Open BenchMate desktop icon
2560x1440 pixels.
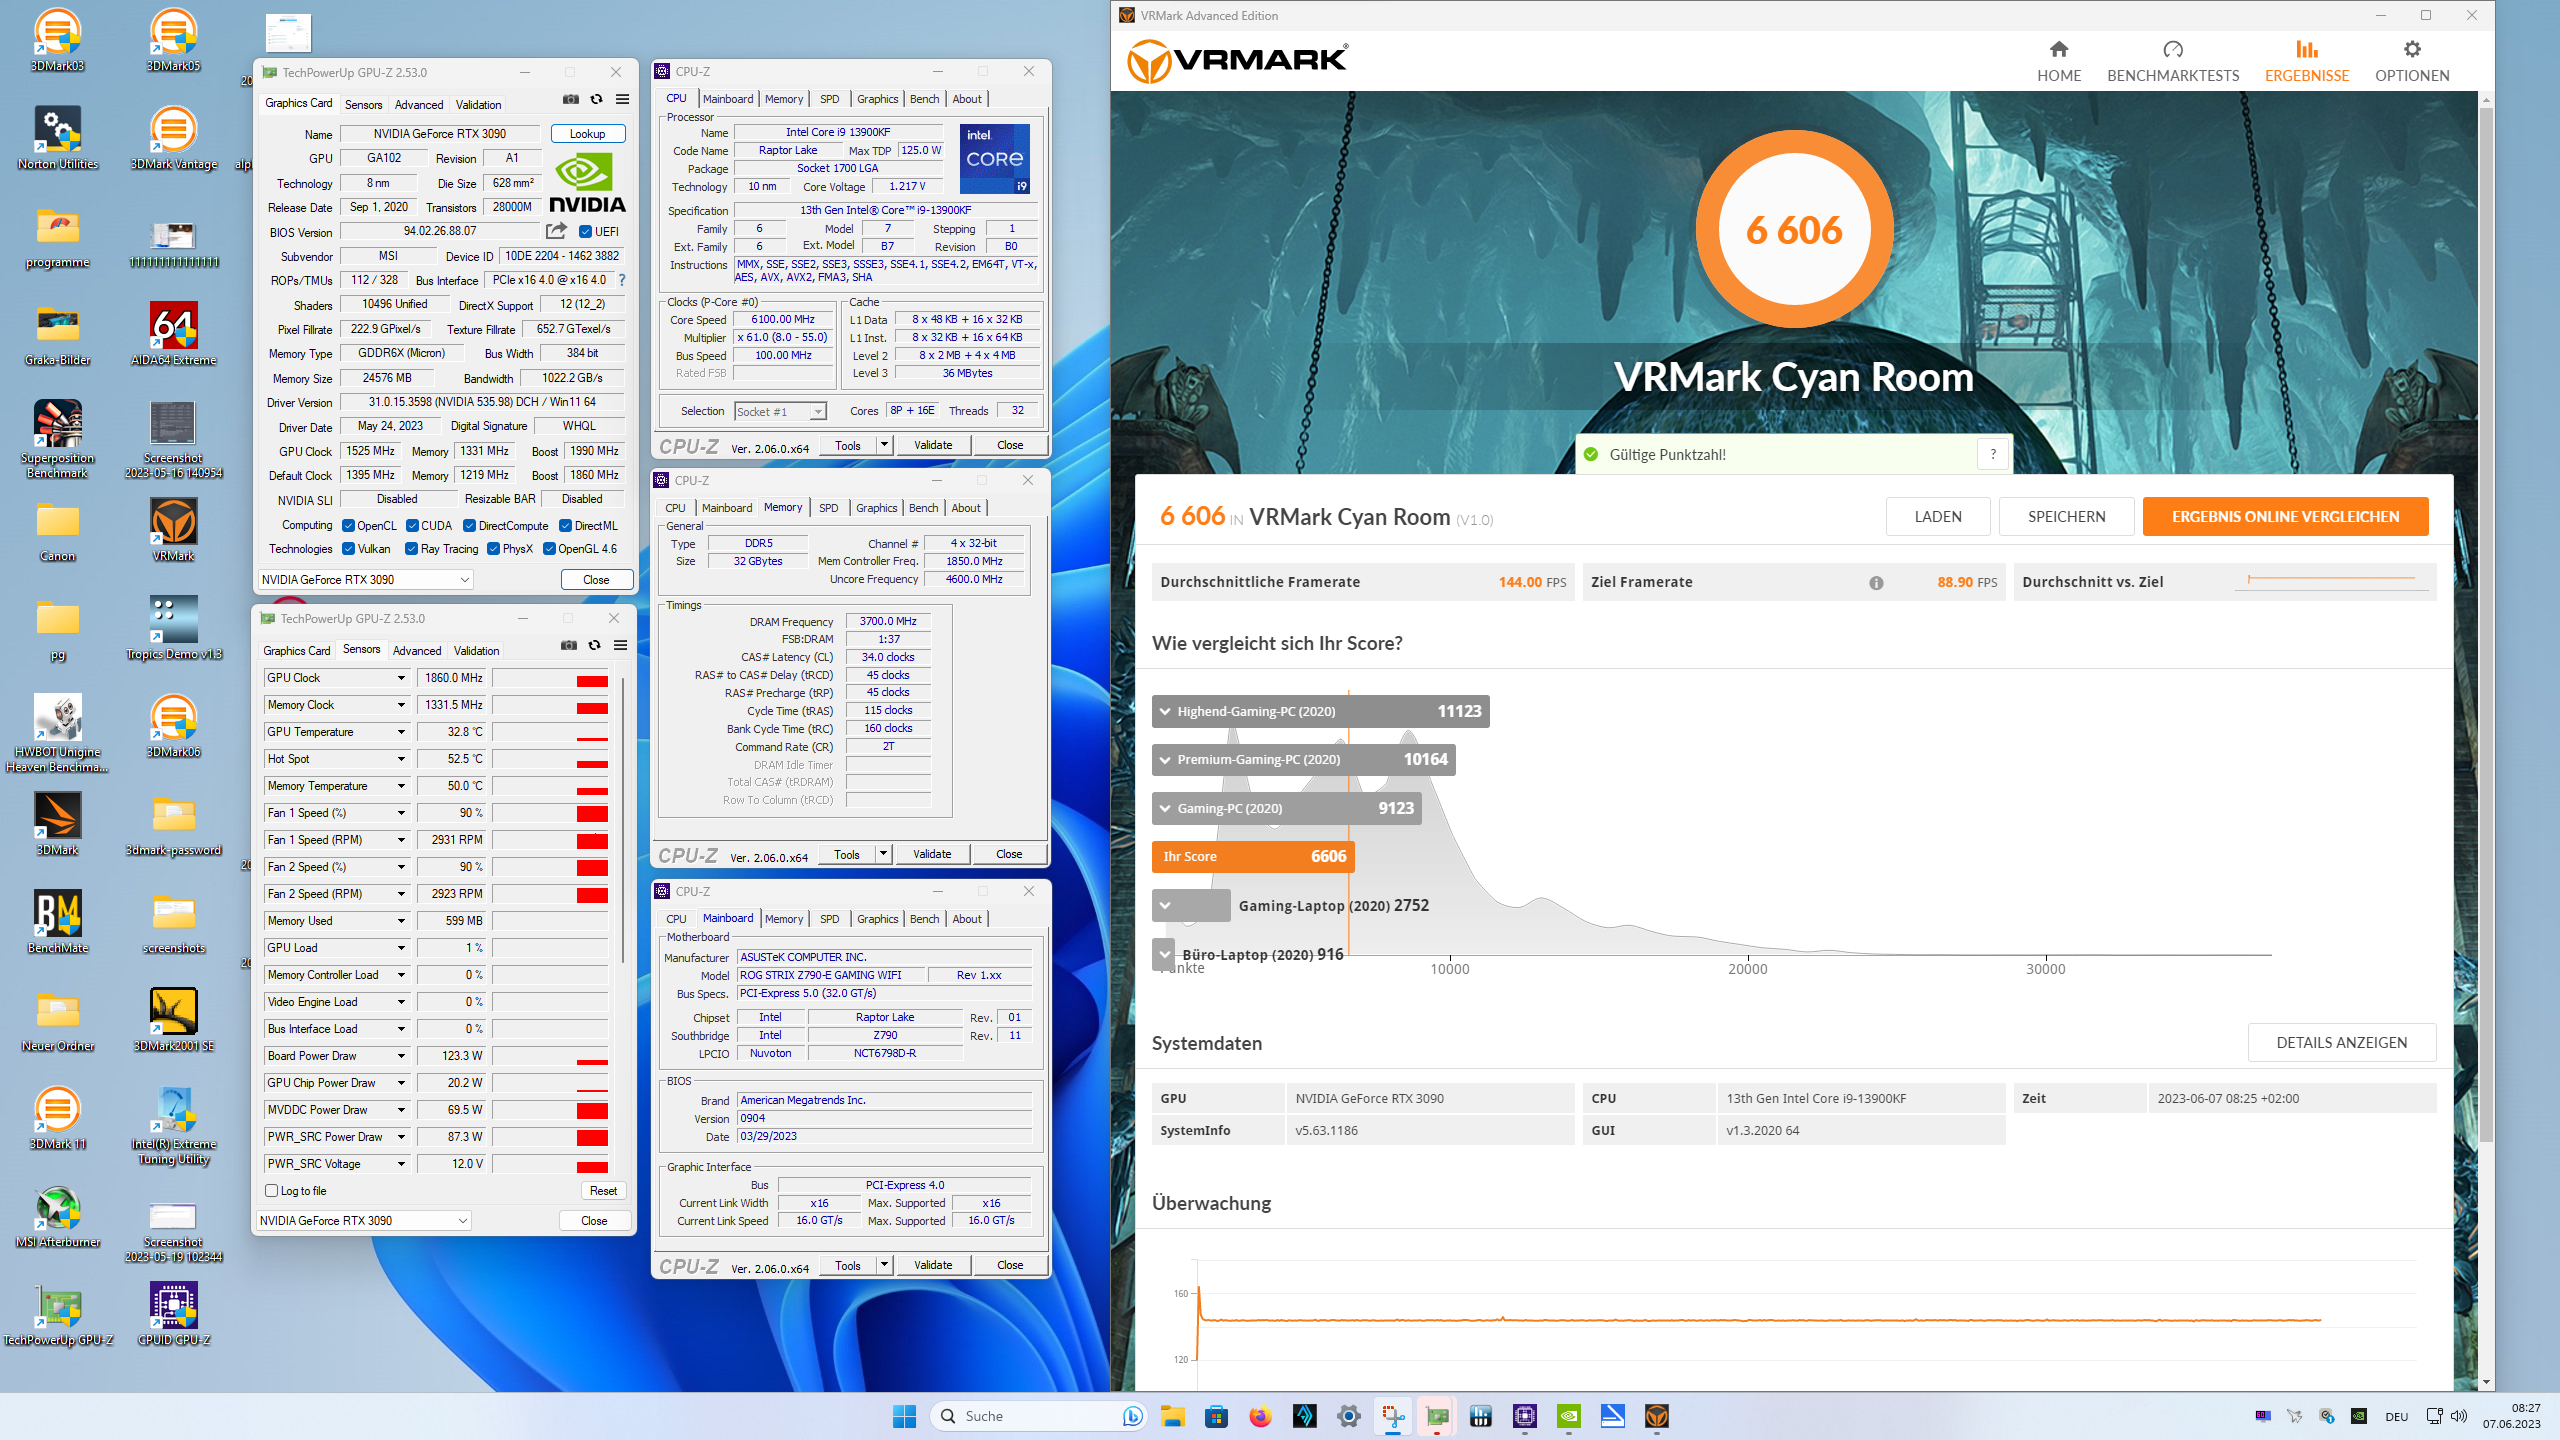57,922
